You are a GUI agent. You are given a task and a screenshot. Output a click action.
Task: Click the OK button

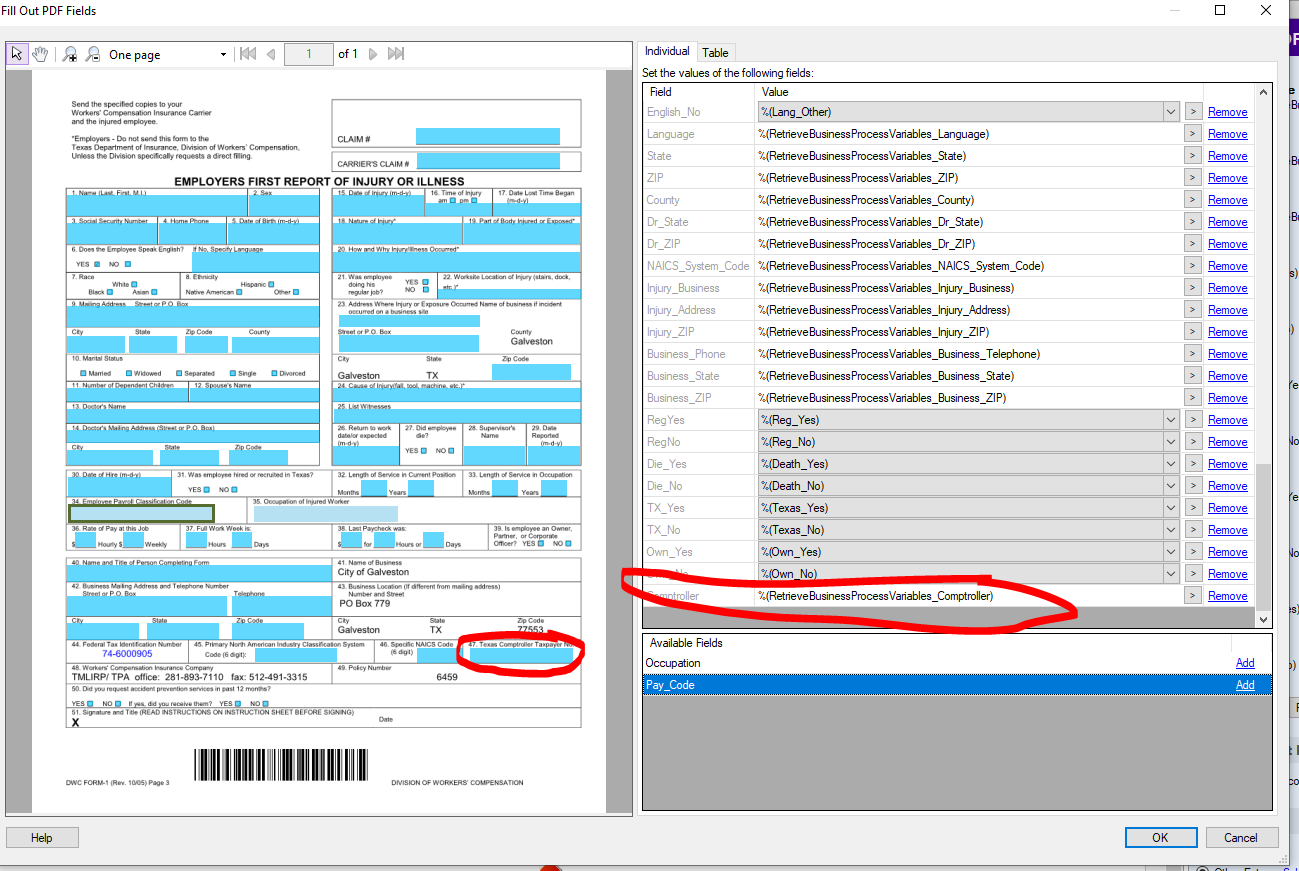point(1160,837)
